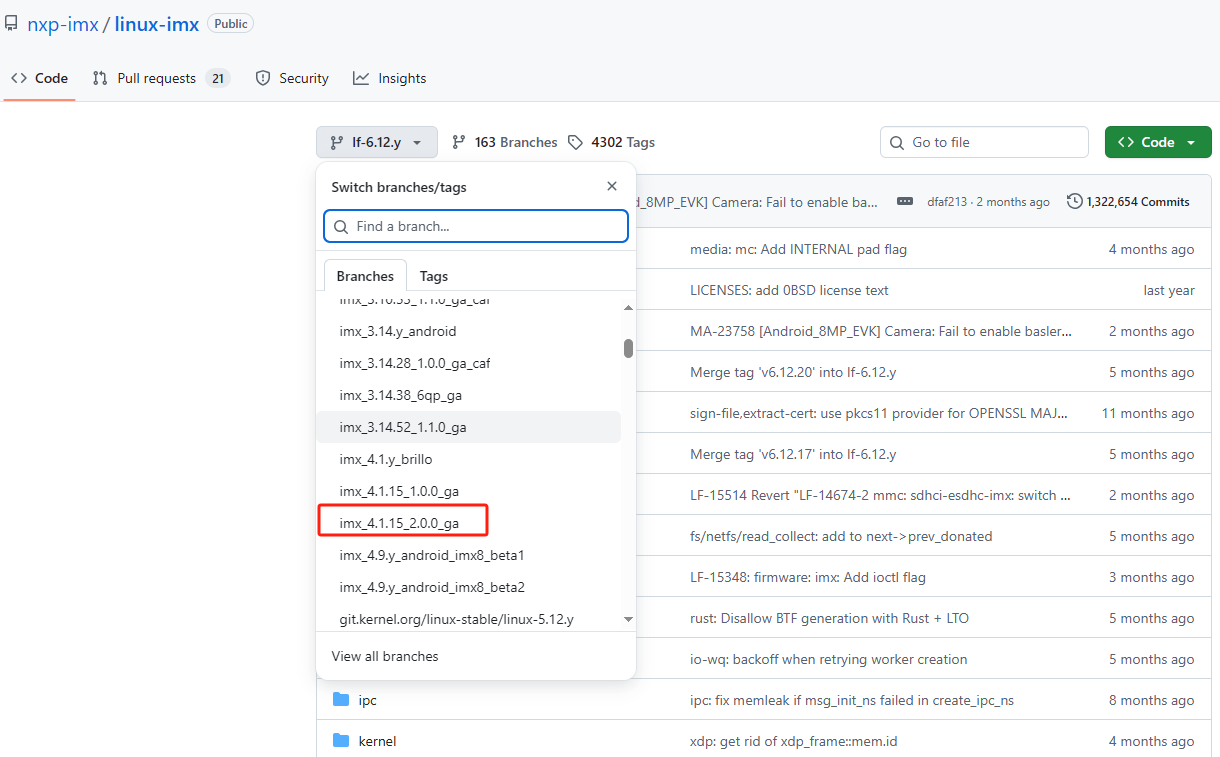Image resolution: width=1220 pixels, height=757 pixels.
Task: Click the code brackets icon in Code tab
Action: click(19, 78)
